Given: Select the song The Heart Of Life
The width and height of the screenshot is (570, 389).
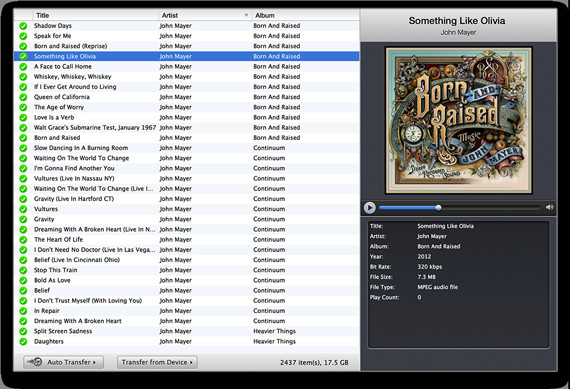Looking at the screenshot, I should pyautogui.click(x=59, y=240).
